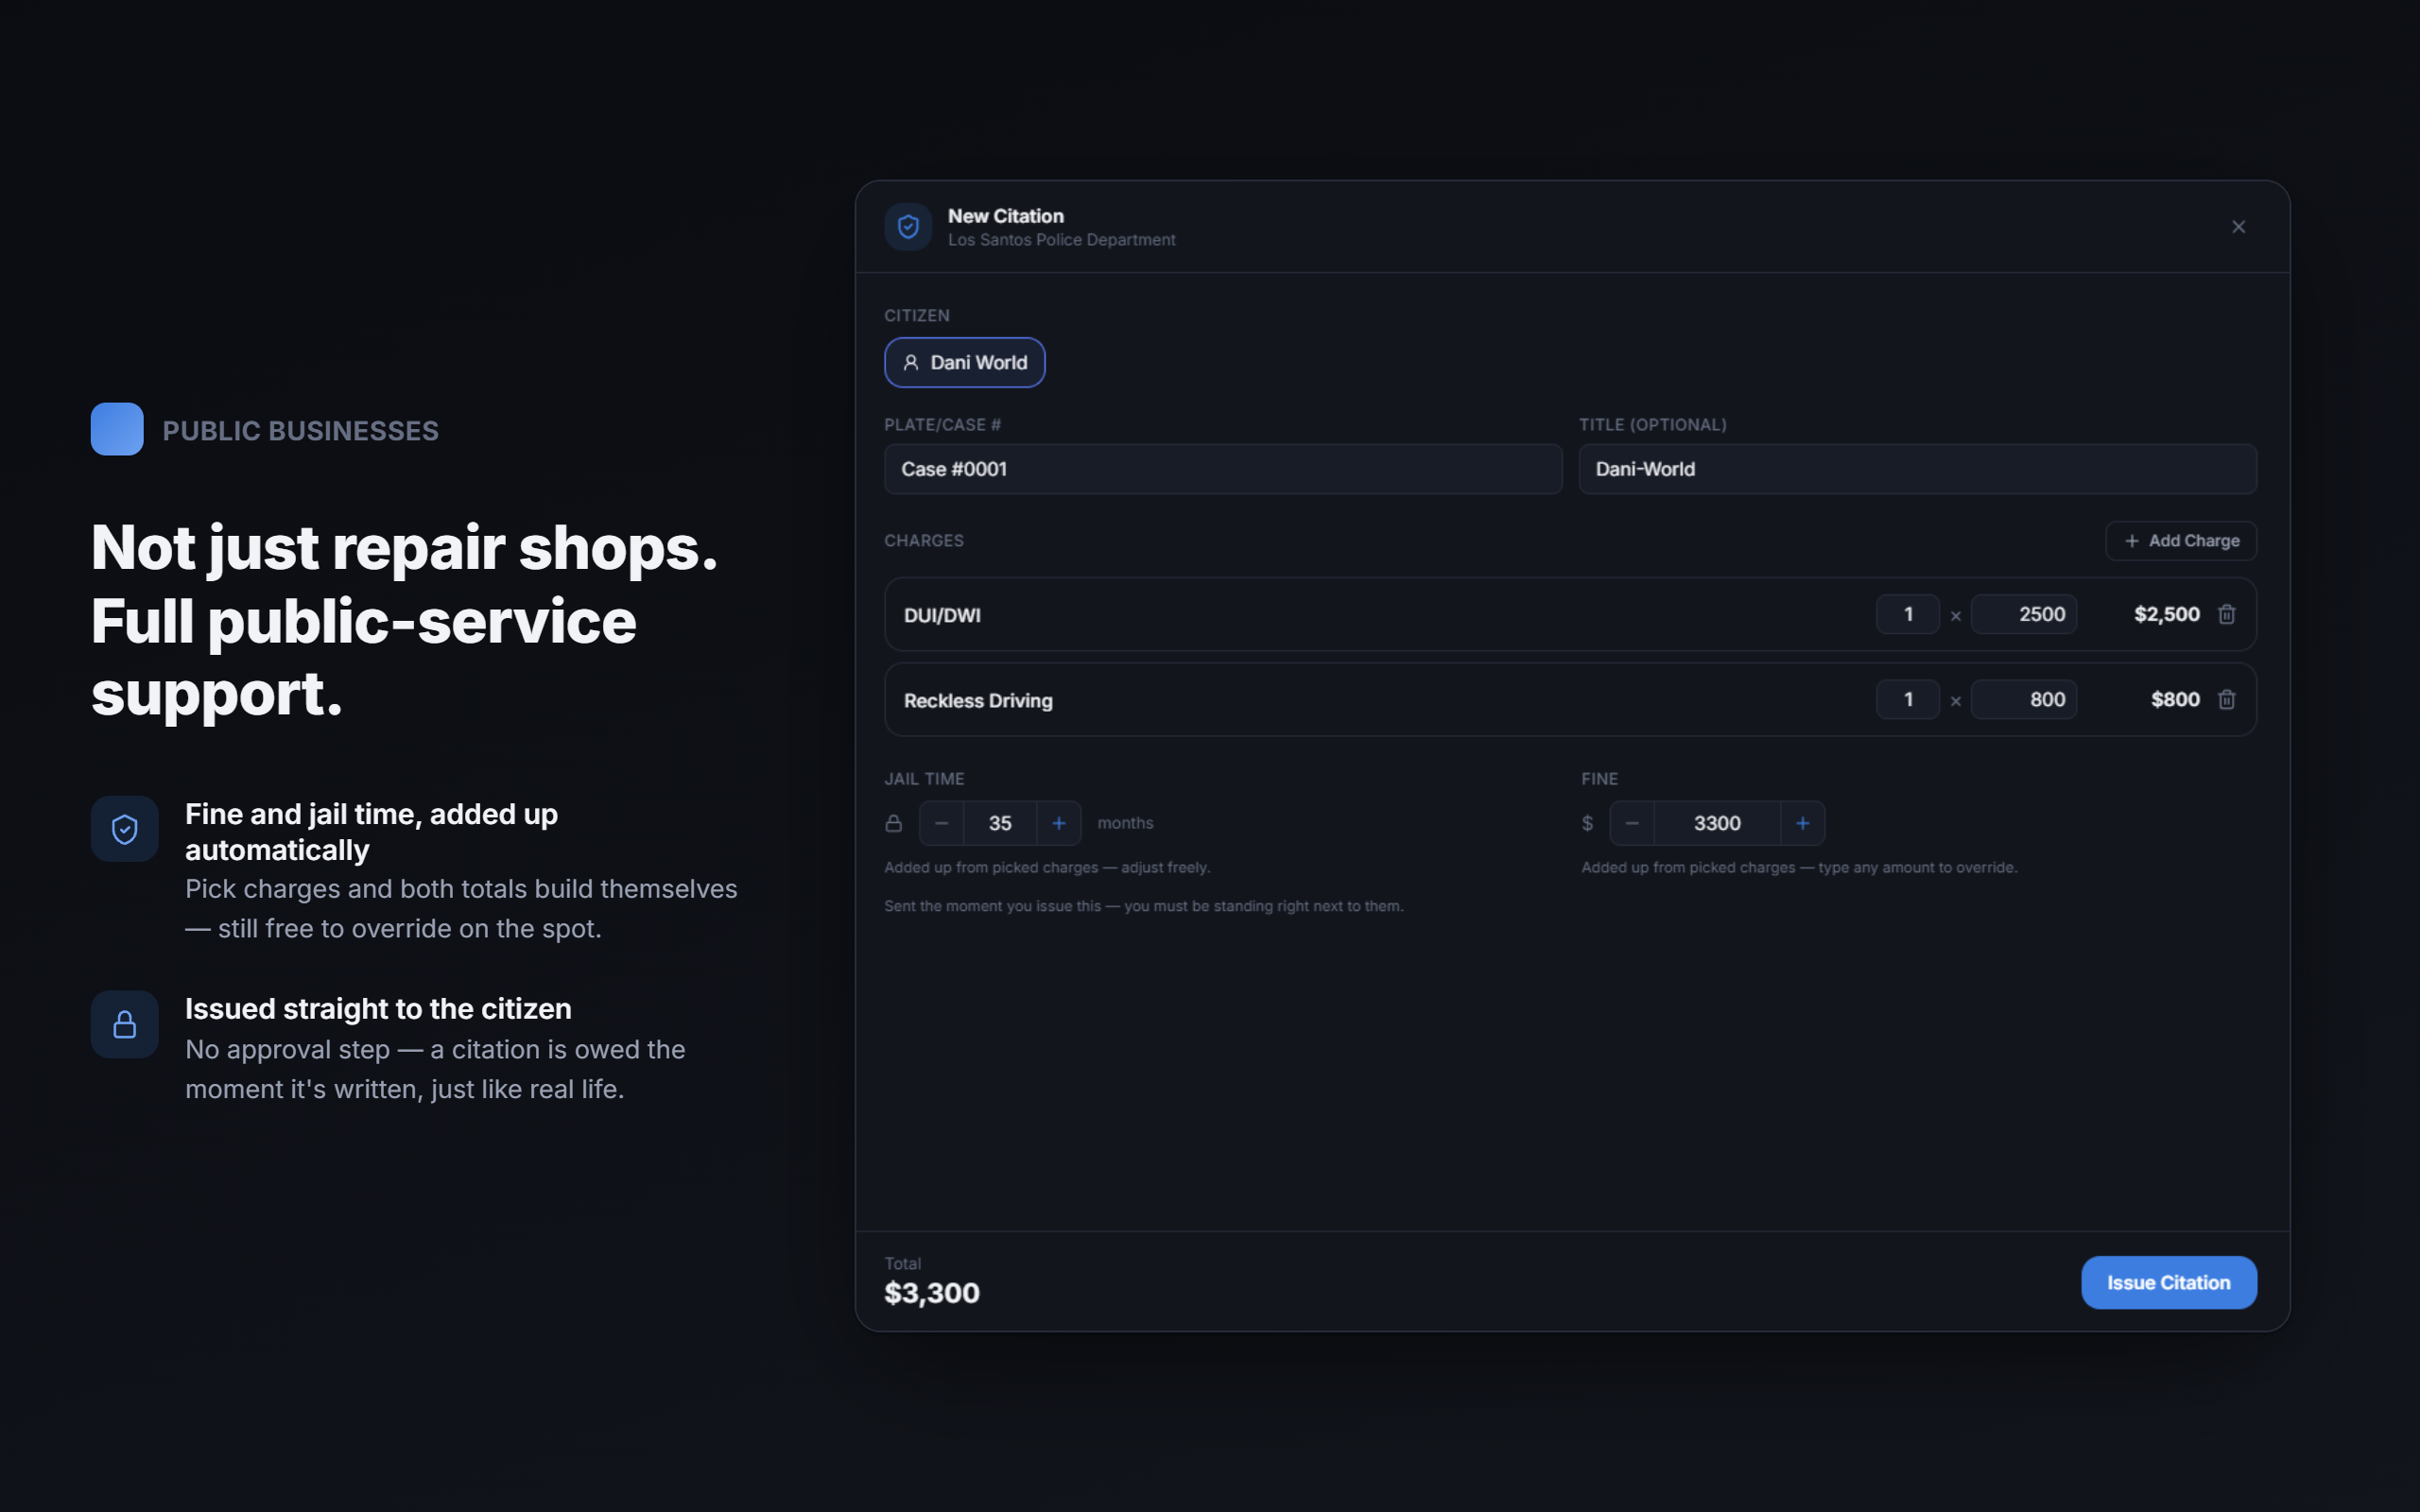The image size is (2420, 1512).
Task: Click the Title (optional) input field
Action: pyautogui.click(x=1917, y=469)
